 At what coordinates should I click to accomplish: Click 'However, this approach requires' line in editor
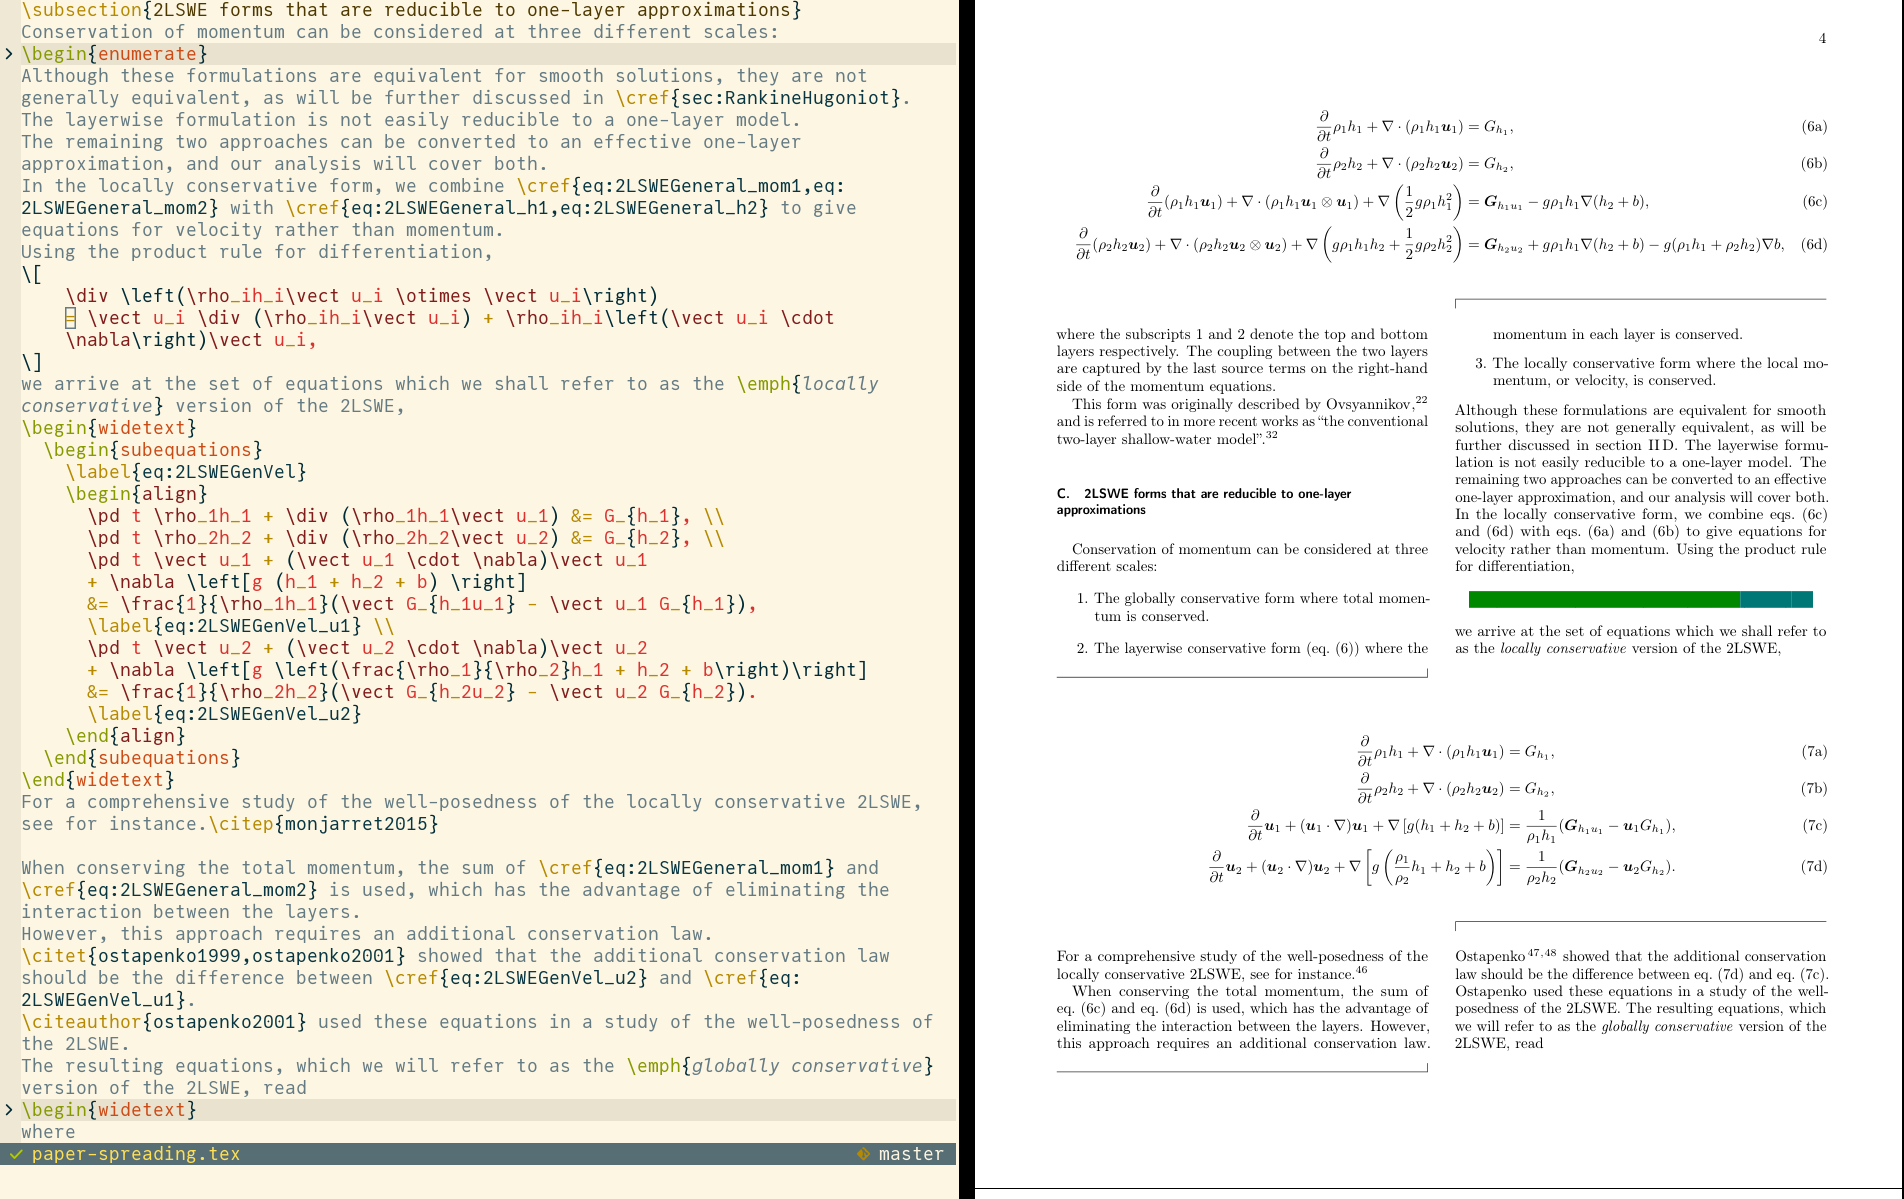click(367, 934)
